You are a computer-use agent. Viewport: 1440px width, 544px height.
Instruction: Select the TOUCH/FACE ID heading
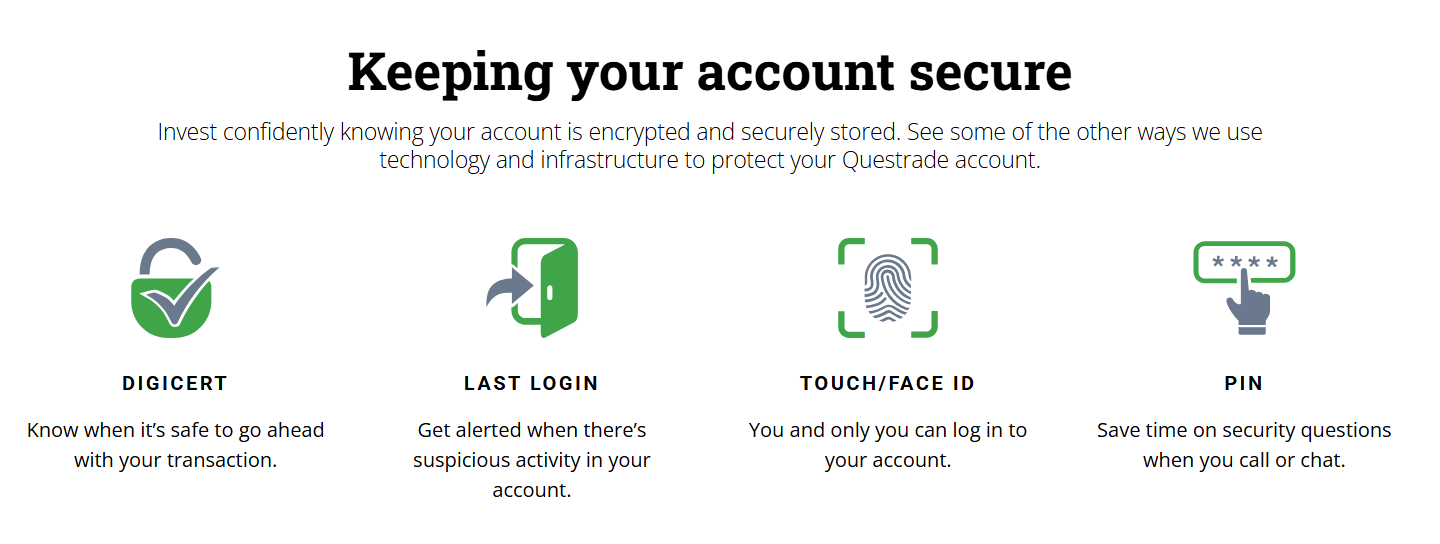click(x=887, y=383)
